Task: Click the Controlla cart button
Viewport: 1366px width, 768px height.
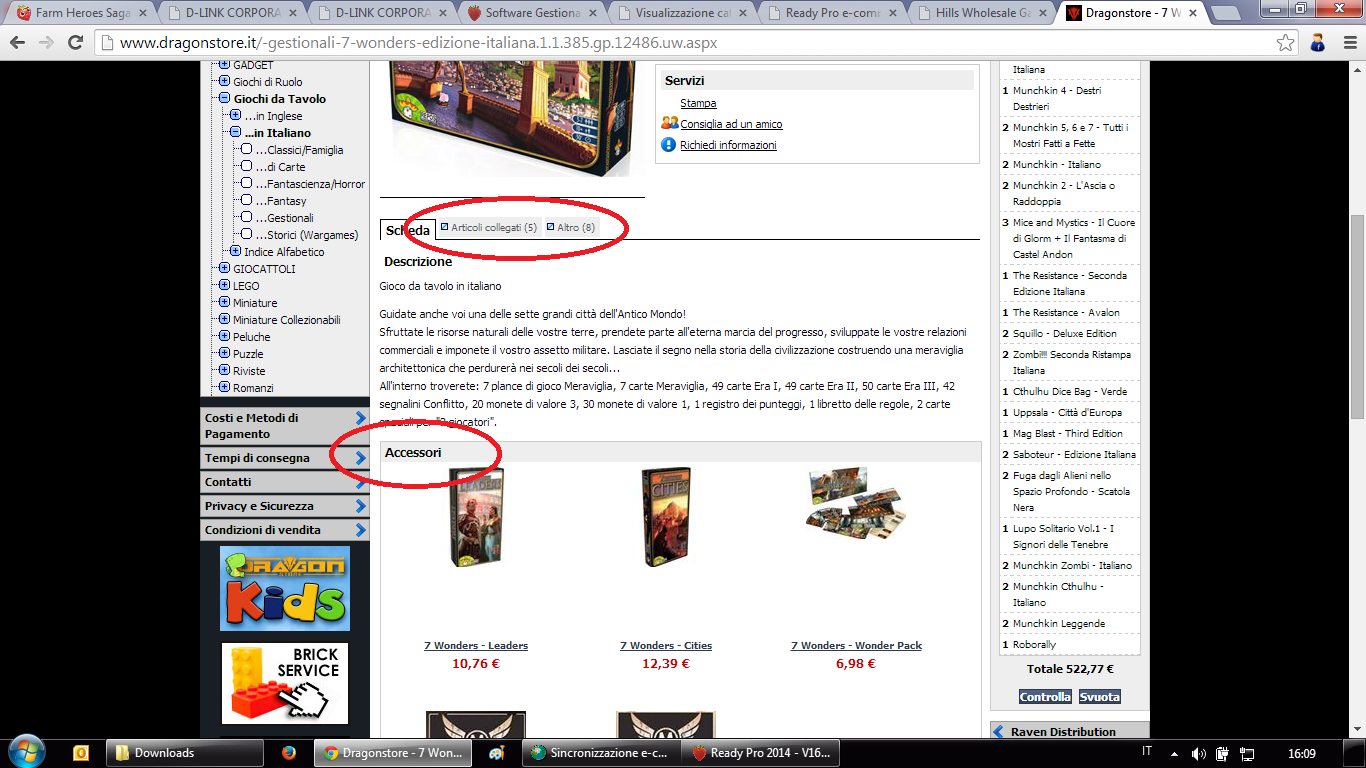Action: 1045,697
